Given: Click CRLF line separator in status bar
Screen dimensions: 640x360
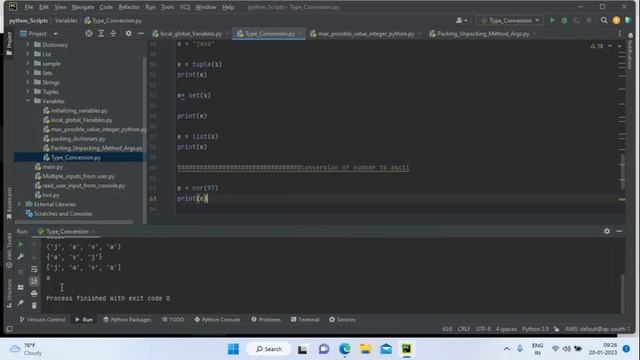Looking at the screenshot, I should (x=464, y=329).
